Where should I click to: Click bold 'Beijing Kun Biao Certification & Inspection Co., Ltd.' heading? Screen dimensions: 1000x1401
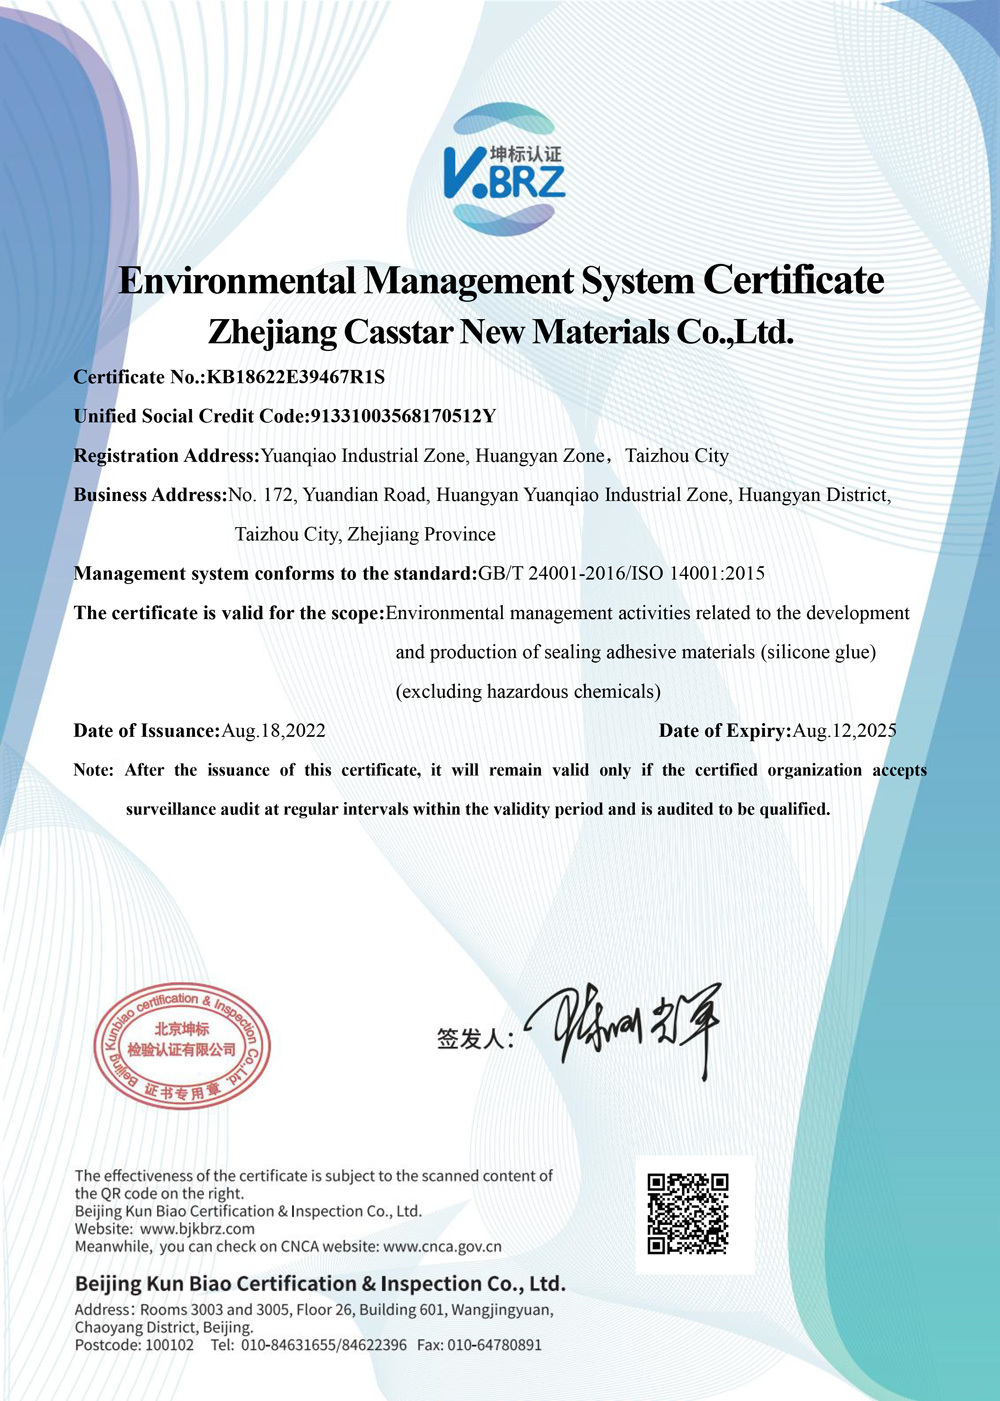tap(320, 1284)
